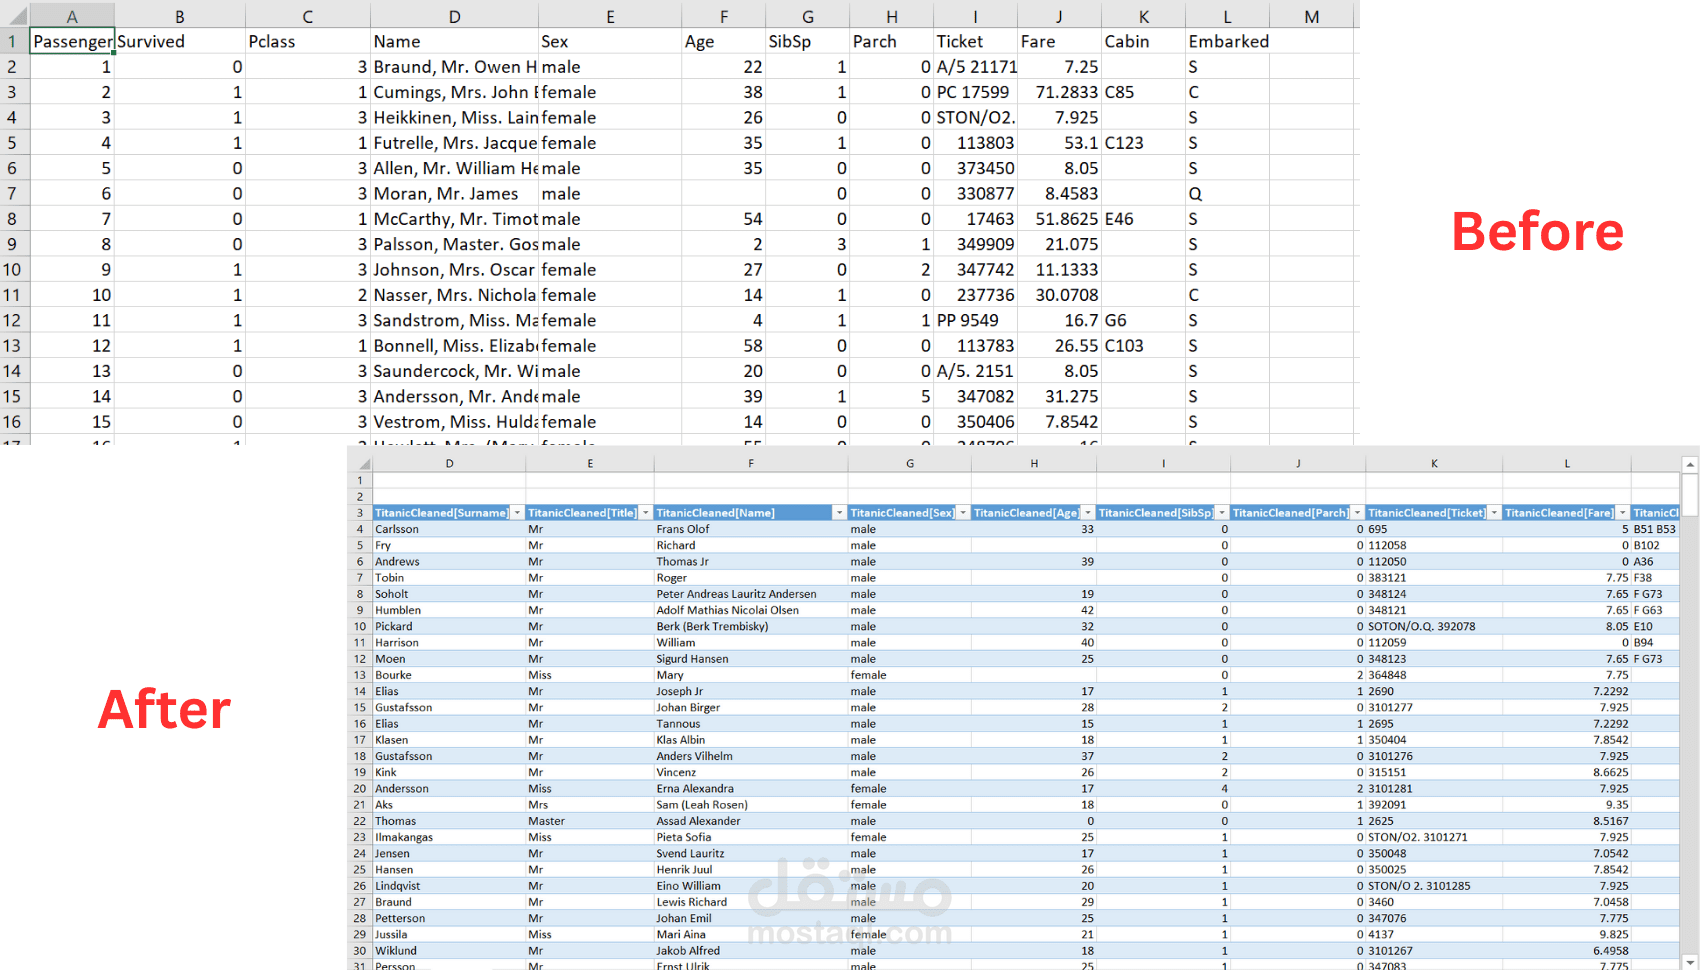Click the scroll down arrow in the After sheet
This screenshot has height=970, width=1700.
1690,962
